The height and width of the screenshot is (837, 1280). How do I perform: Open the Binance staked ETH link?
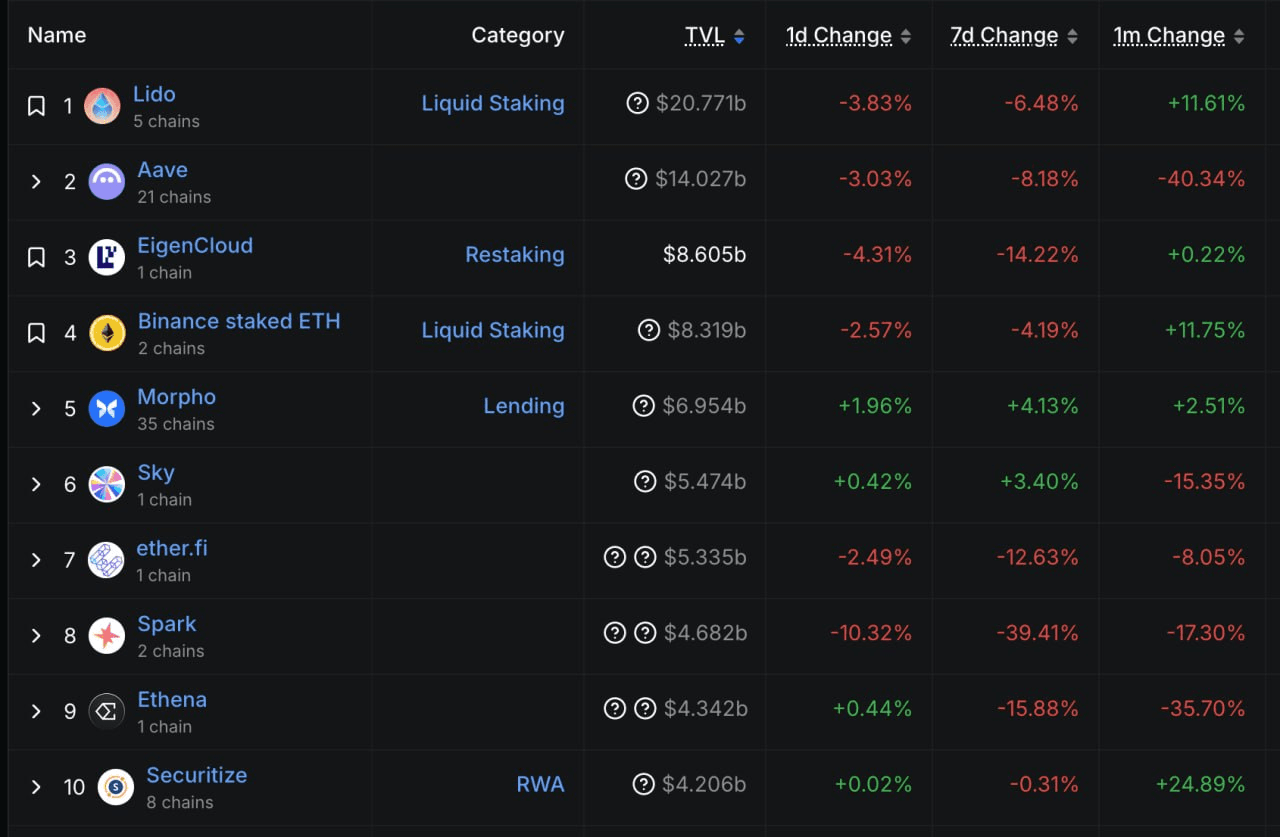tap(239, 321)
